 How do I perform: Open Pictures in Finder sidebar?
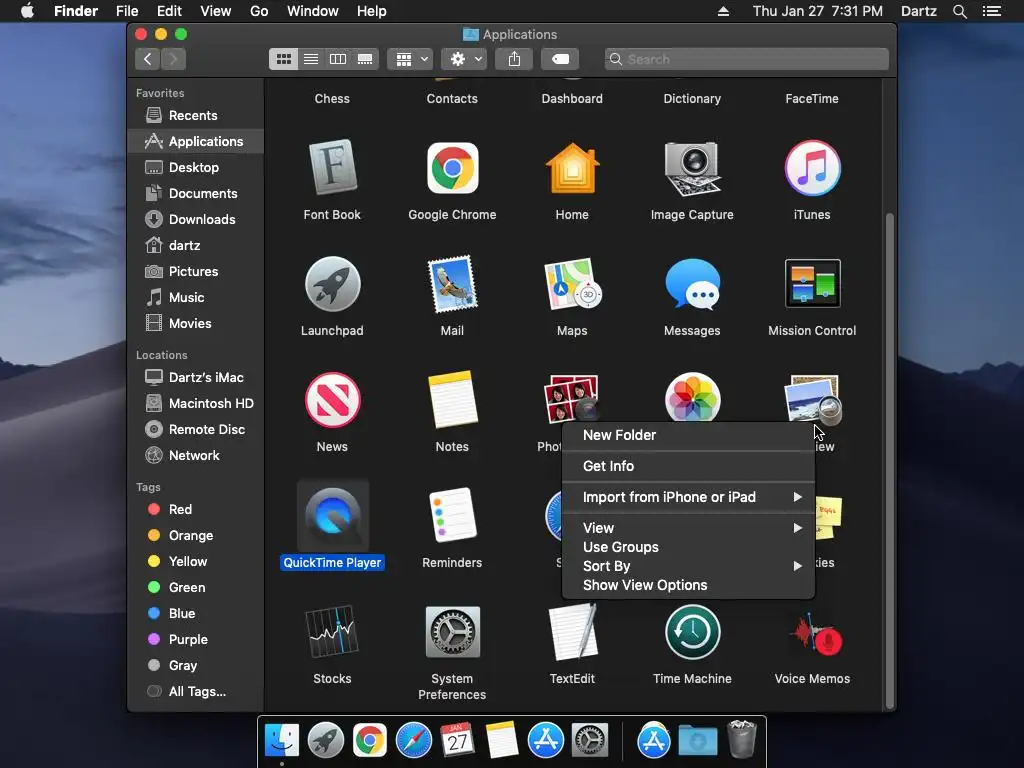196,272
